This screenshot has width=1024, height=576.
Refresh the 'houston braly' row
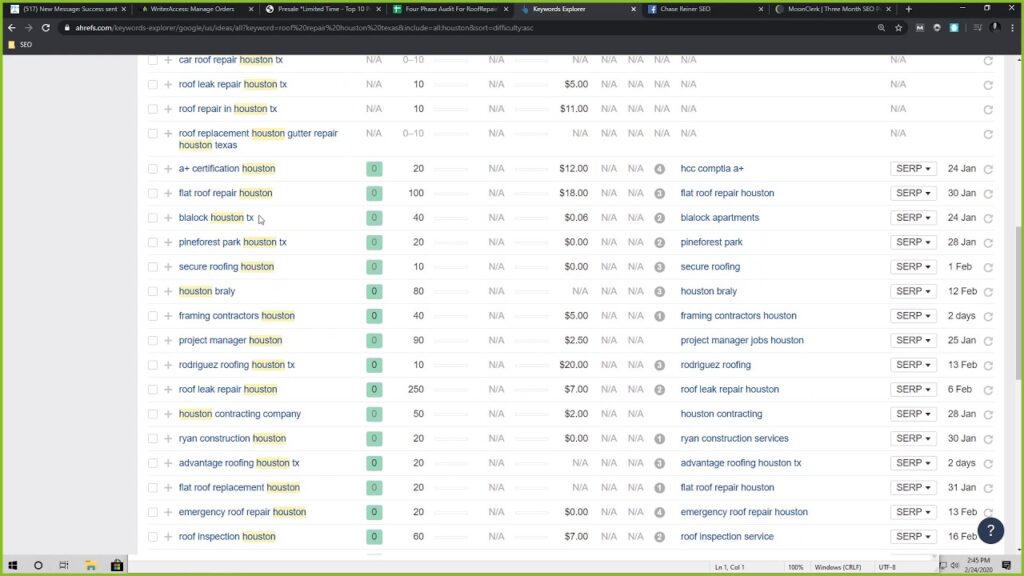(988, 292)
